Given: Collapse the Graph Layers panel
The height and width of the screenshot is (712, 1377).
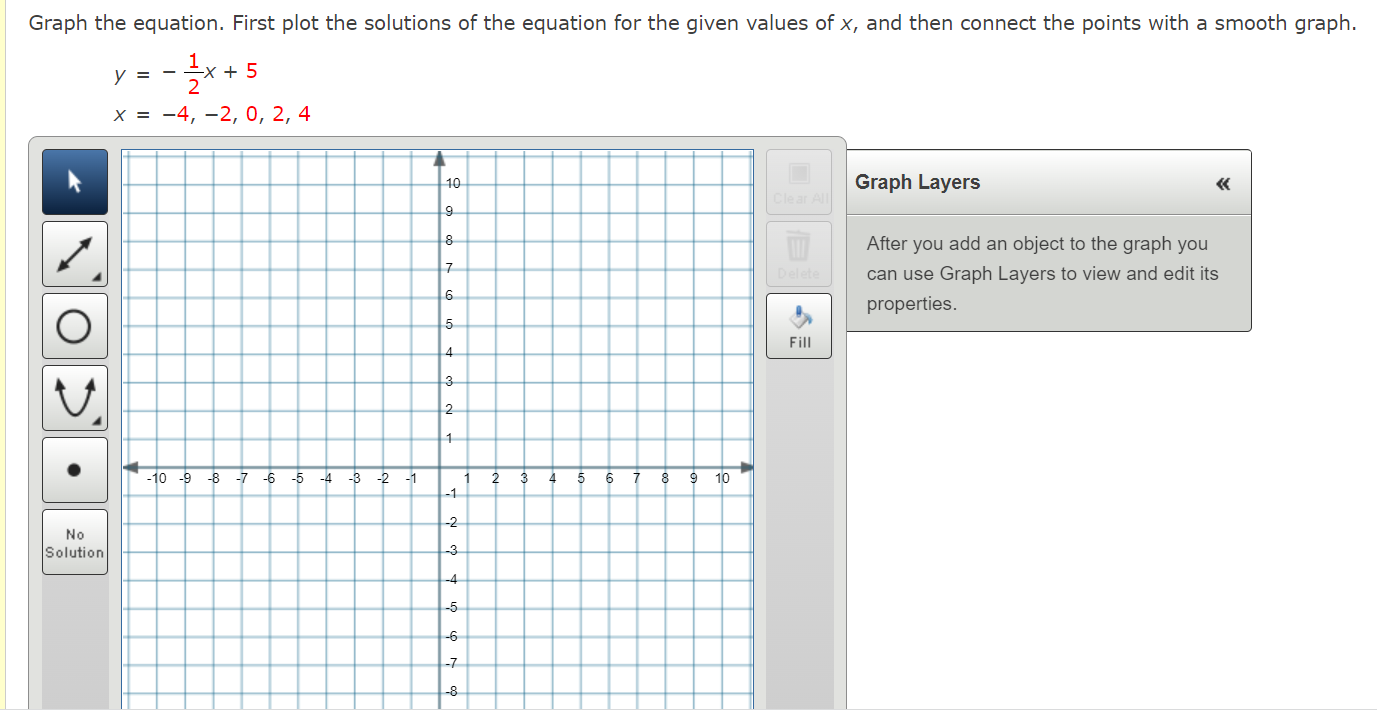Looking at the screenshot, I should [1222, 183].
